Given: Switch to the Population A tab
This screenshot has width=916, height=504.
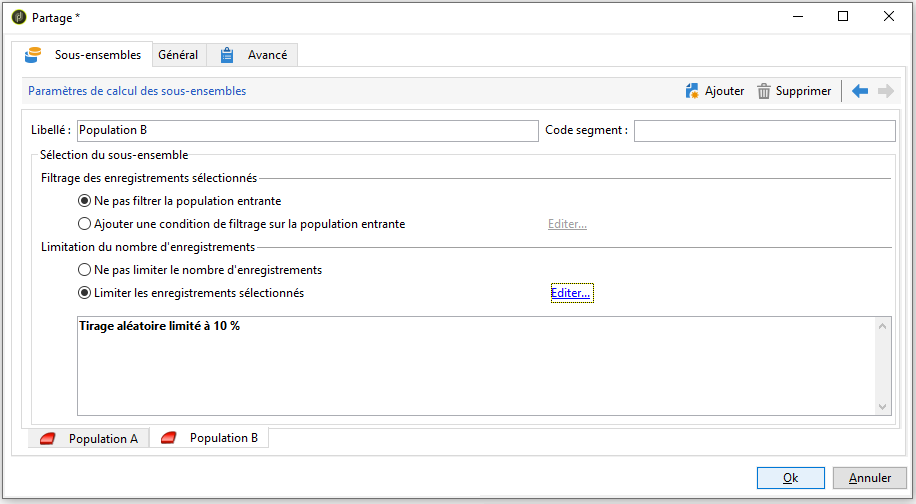Looking at the screenshot, I should [x=103, y=439].
